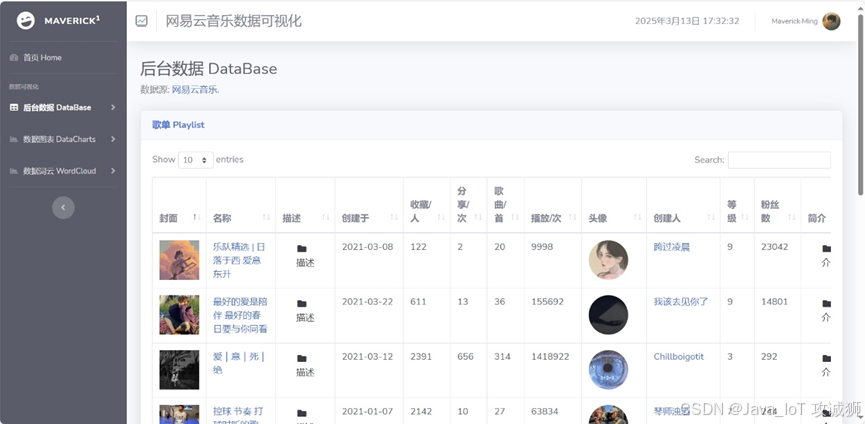The width and height of the screenshot is (865, 424).
Task: Click the avatar of creator 跨过凌晨
Action: coord(608,260)
